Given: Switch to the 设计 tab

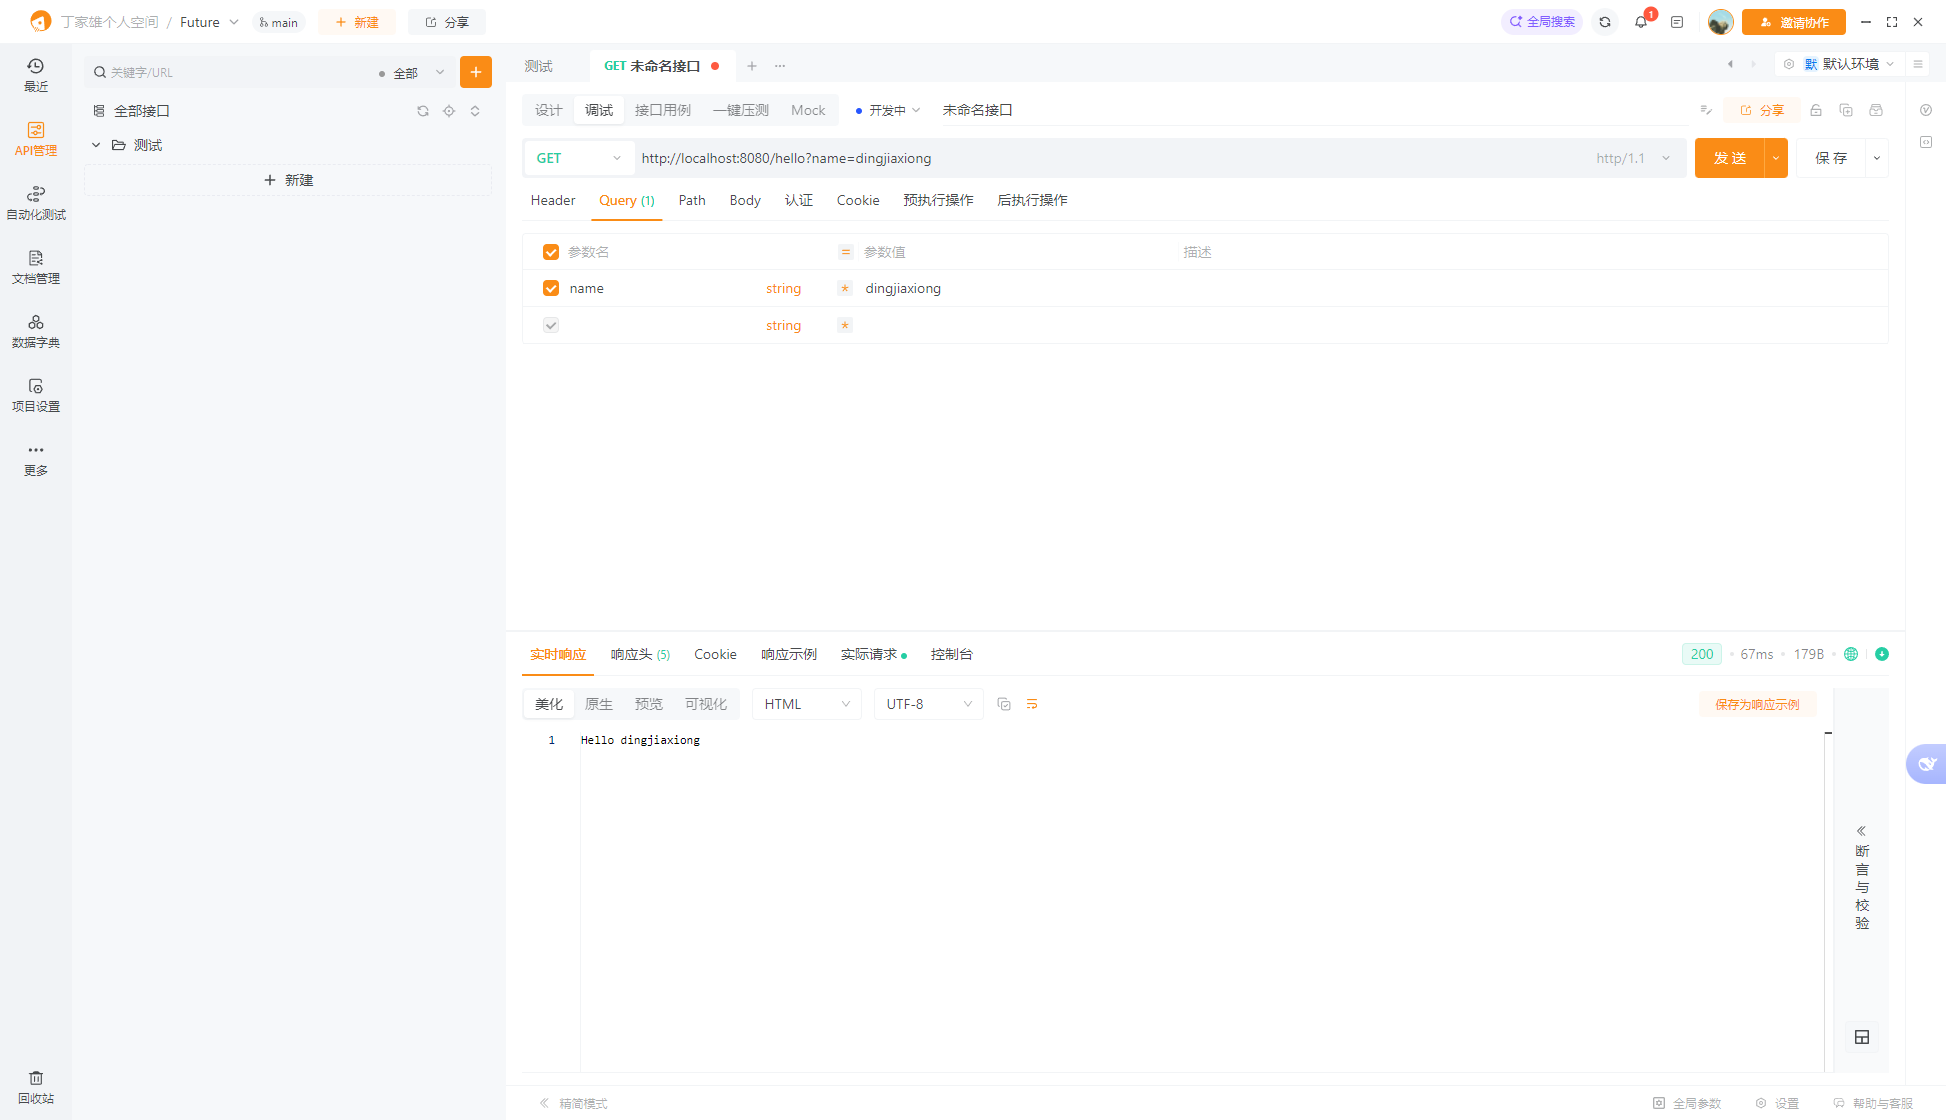Looking at the screenshot, I should 549,110.
